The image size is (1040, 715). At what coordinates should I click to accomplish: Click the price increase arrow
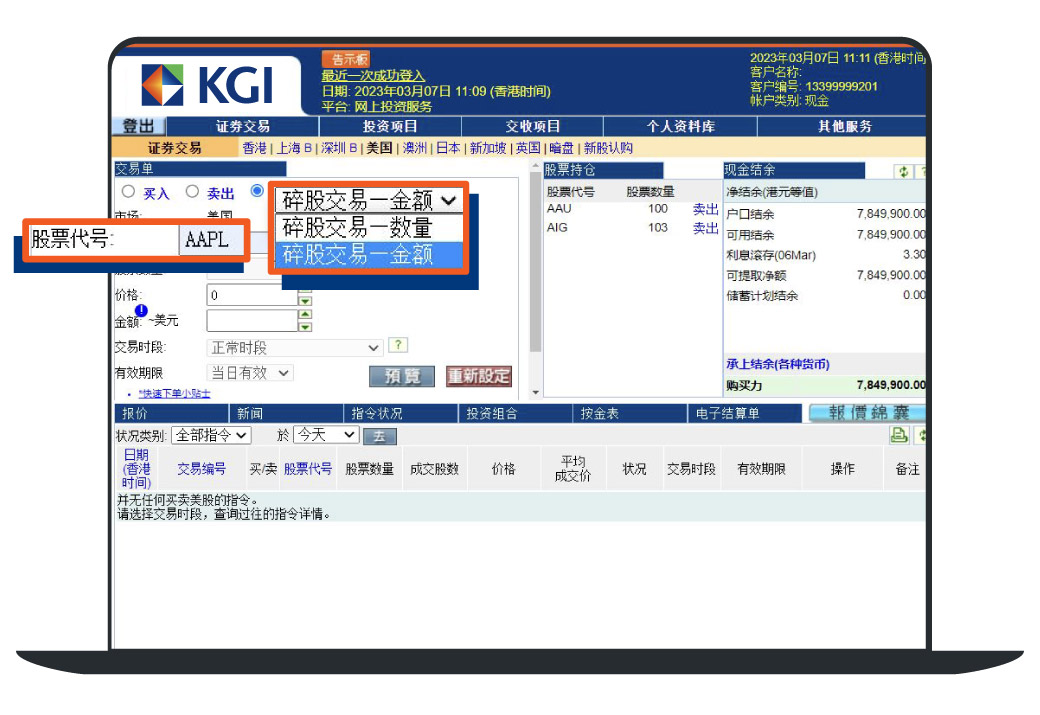[x=305, y=290]
